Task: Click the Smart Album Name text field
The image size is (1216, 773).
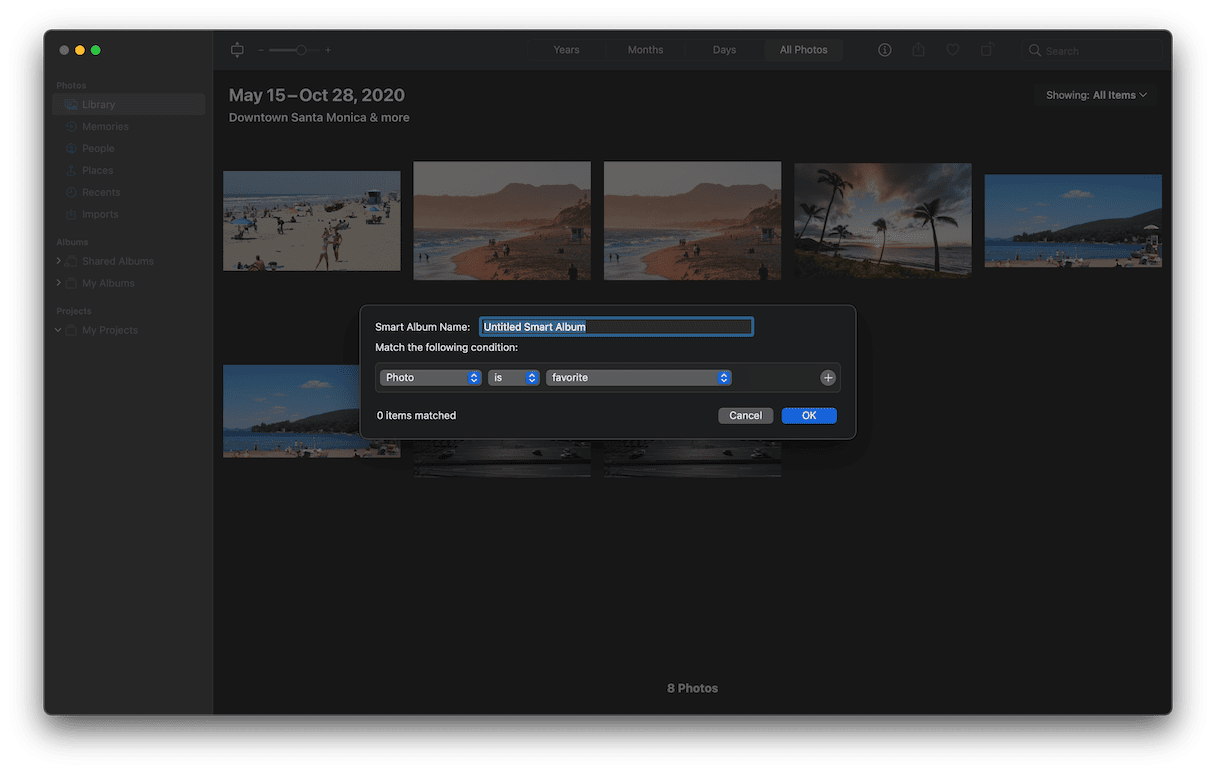Action: coord(616,327)
